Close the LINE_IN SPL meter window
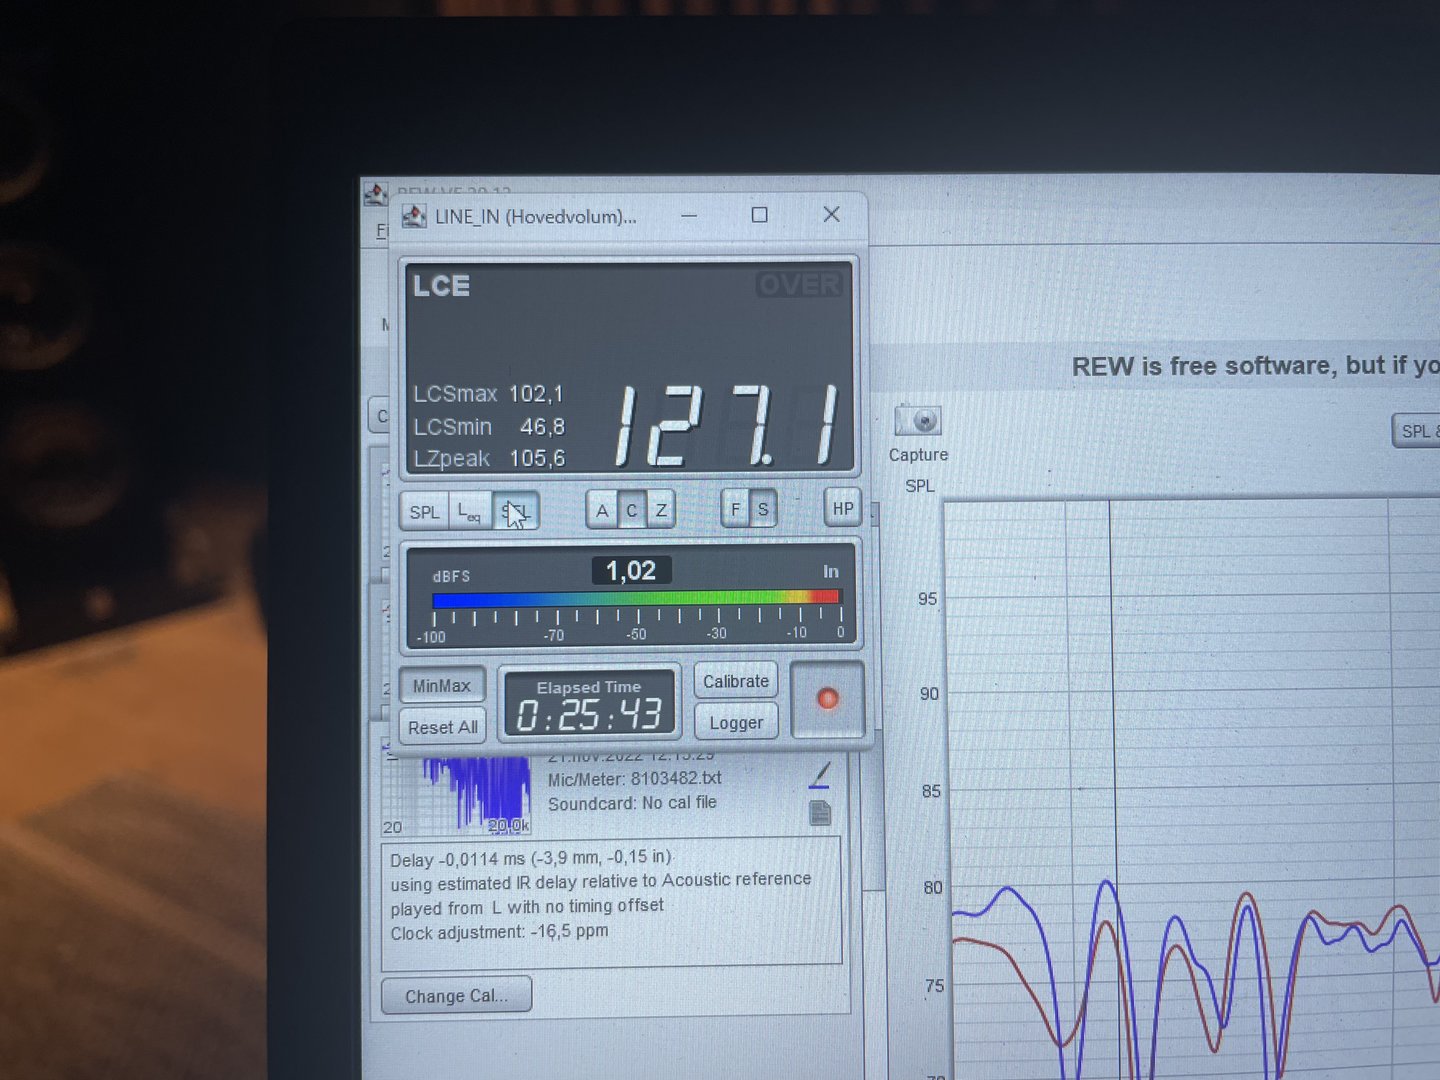This screenshot has width=1440, height=1080. click(x=831, y=214)
